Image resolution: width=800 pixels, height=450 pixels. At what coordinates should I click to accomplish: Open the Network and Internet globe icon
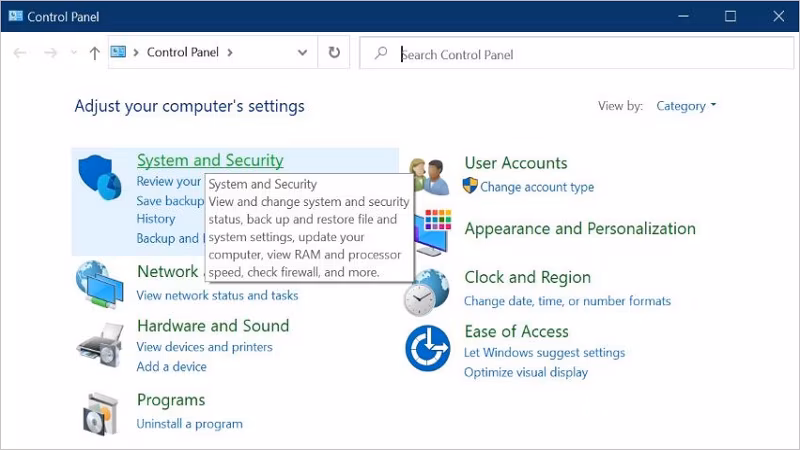[x=101, y=283]
